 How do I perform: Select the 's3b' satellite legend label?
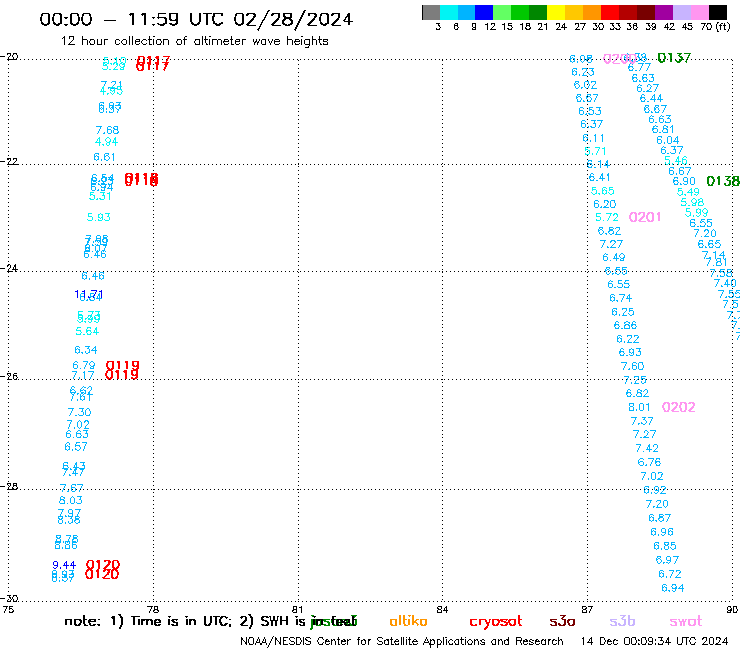pyautogui.click(x=622, y=622)
